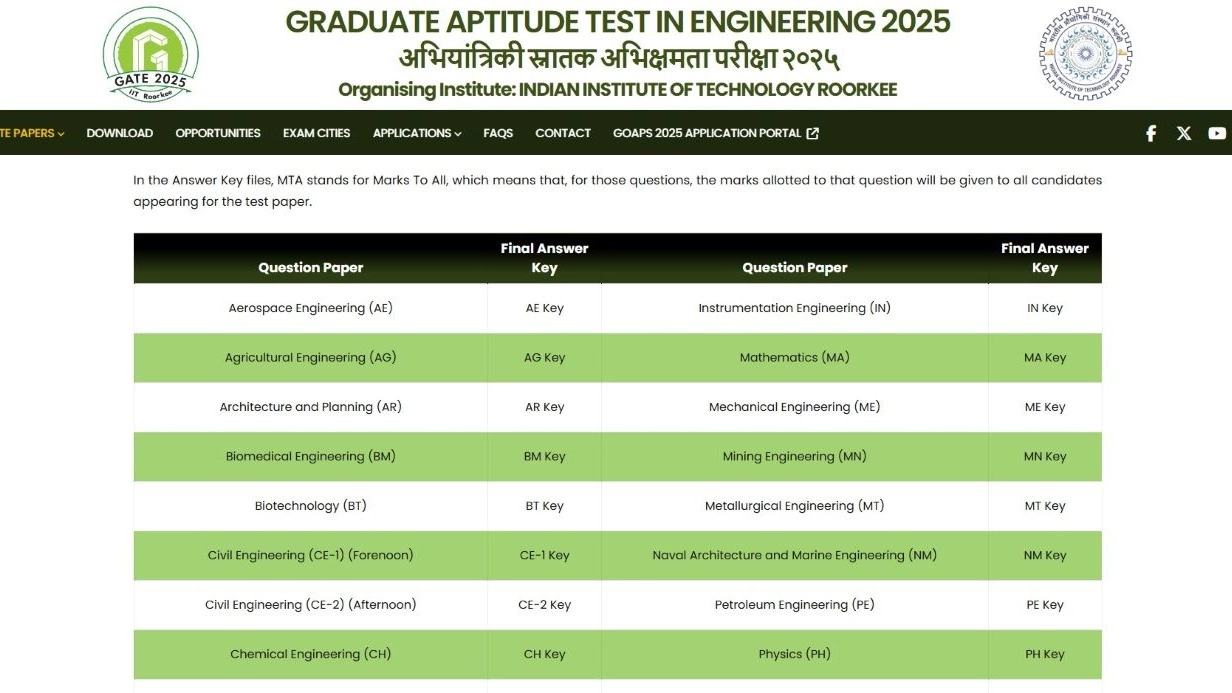Open the MA Key for Mathematics
This screenshot has height=693, width=1232.
coord(1045,357)
